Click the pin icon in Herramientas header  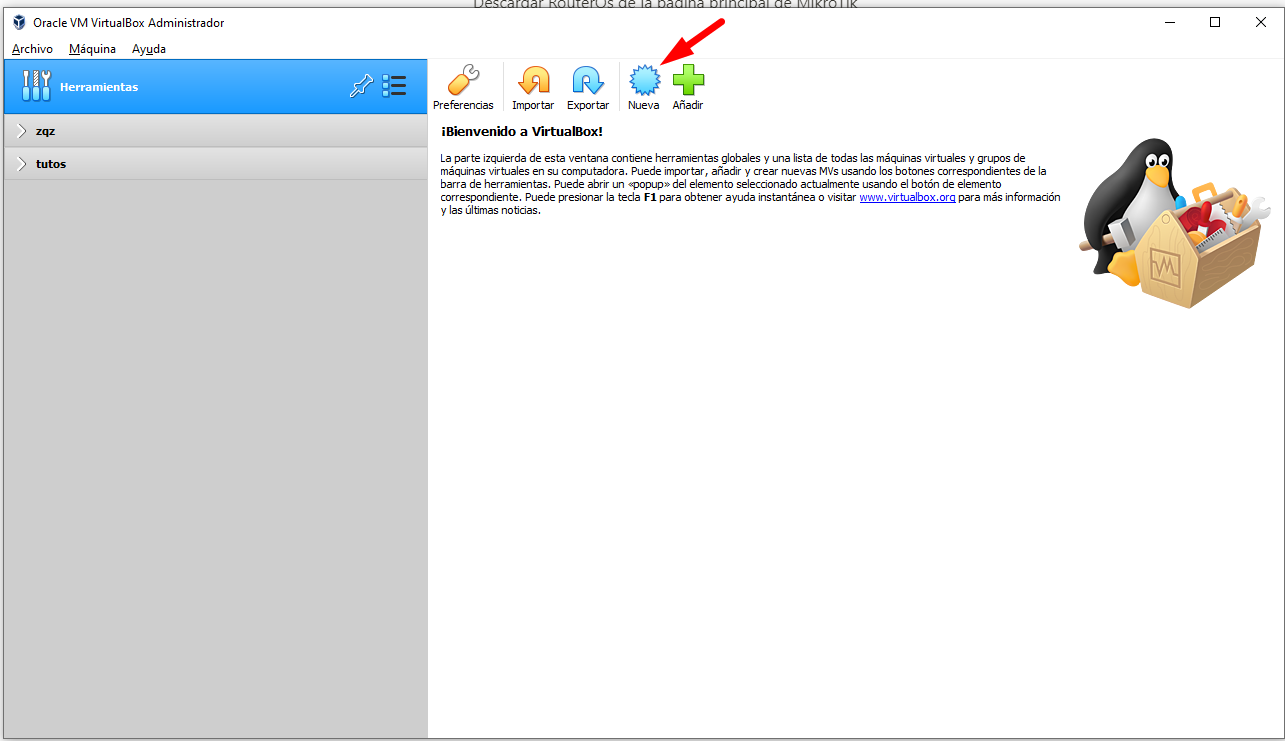pos(361,86)
